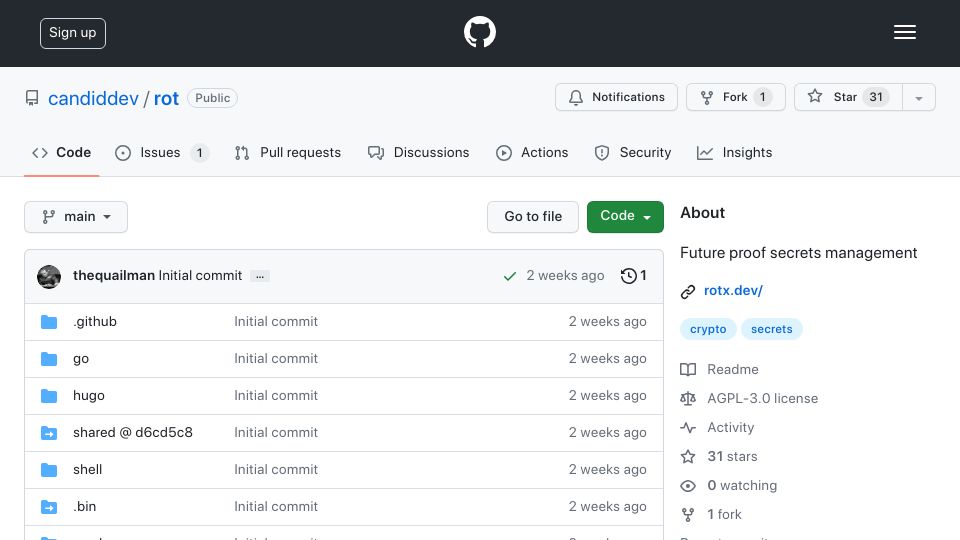This screenshot has height=540, width=960.
Task: Open the main branch dropdown
Action: (76, 217)
